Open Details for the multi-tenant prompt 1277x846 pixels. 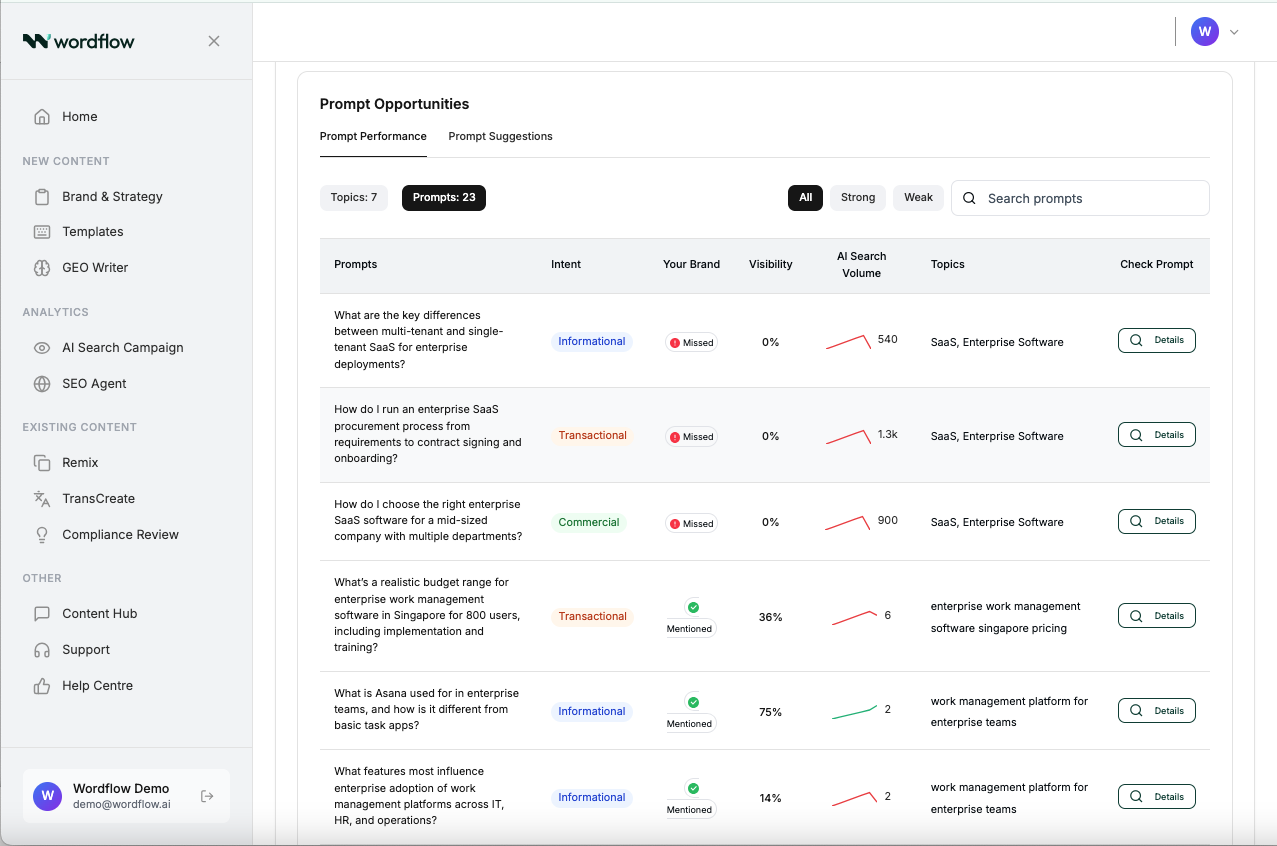pyautogui.click(x=1156, y=341)
